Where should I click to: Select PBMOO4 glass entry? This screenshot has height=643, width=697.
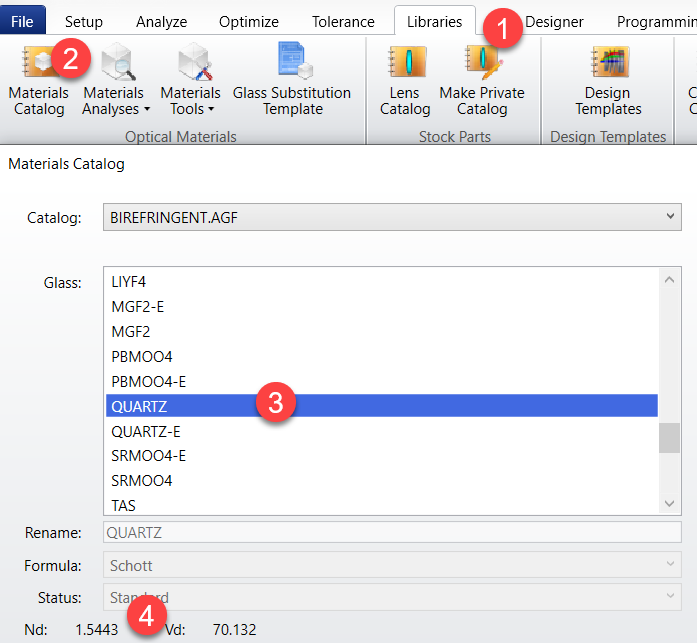(x=381, y=356)
